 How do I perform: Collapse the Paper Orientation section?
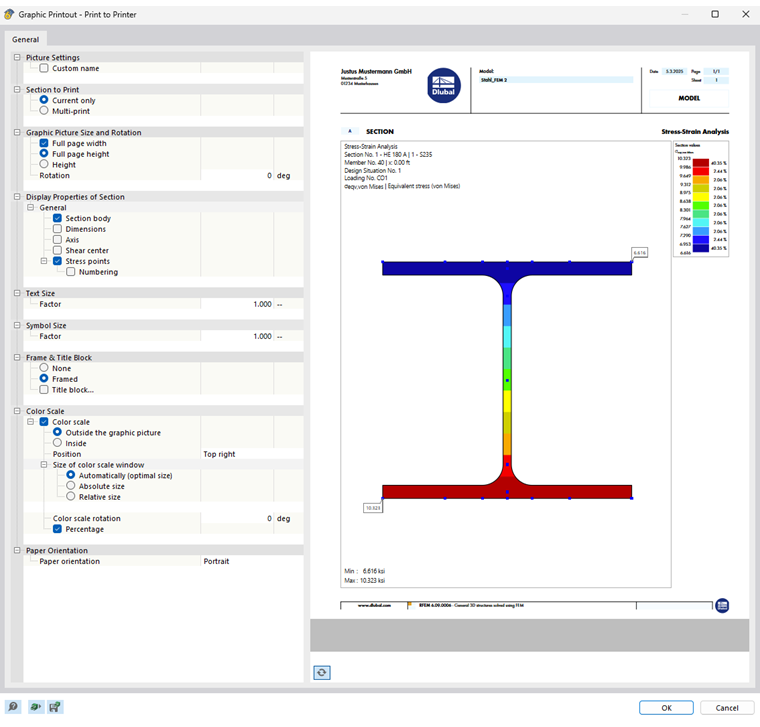tap(17, 551)
